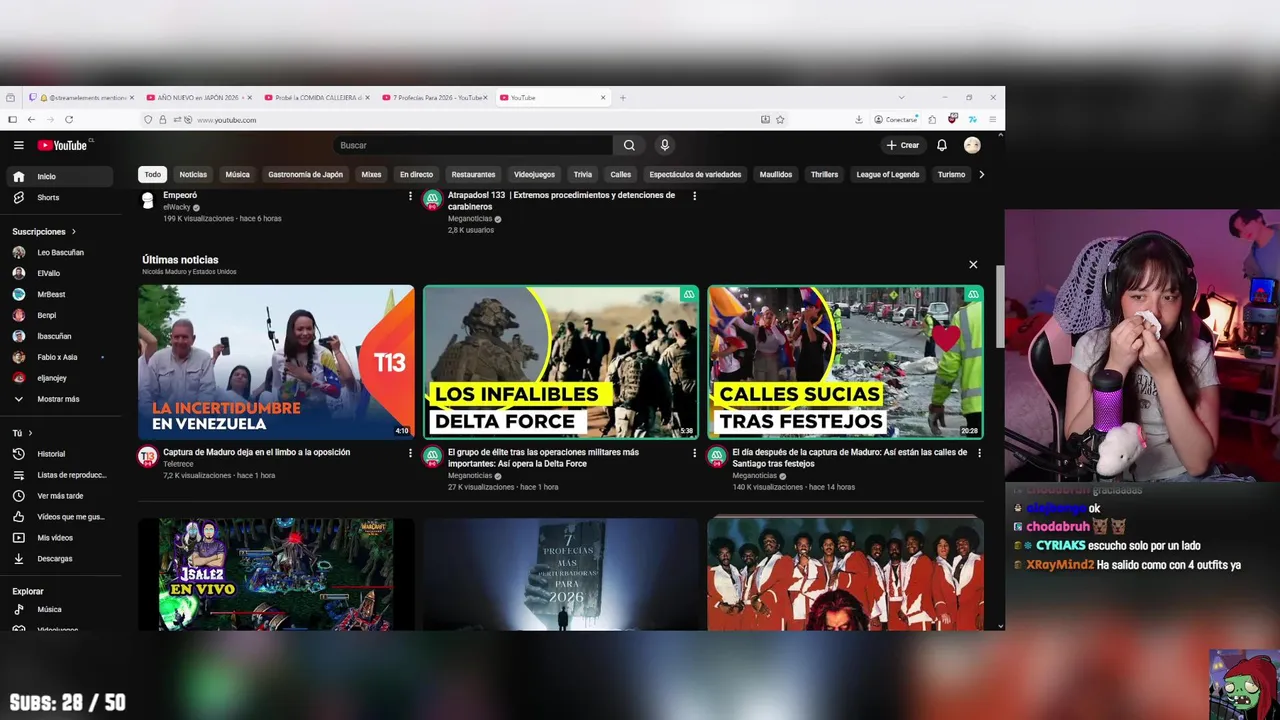Select the Todo filter chip
The height and width of the screenshot is (720, 1280).
(152, 174)
